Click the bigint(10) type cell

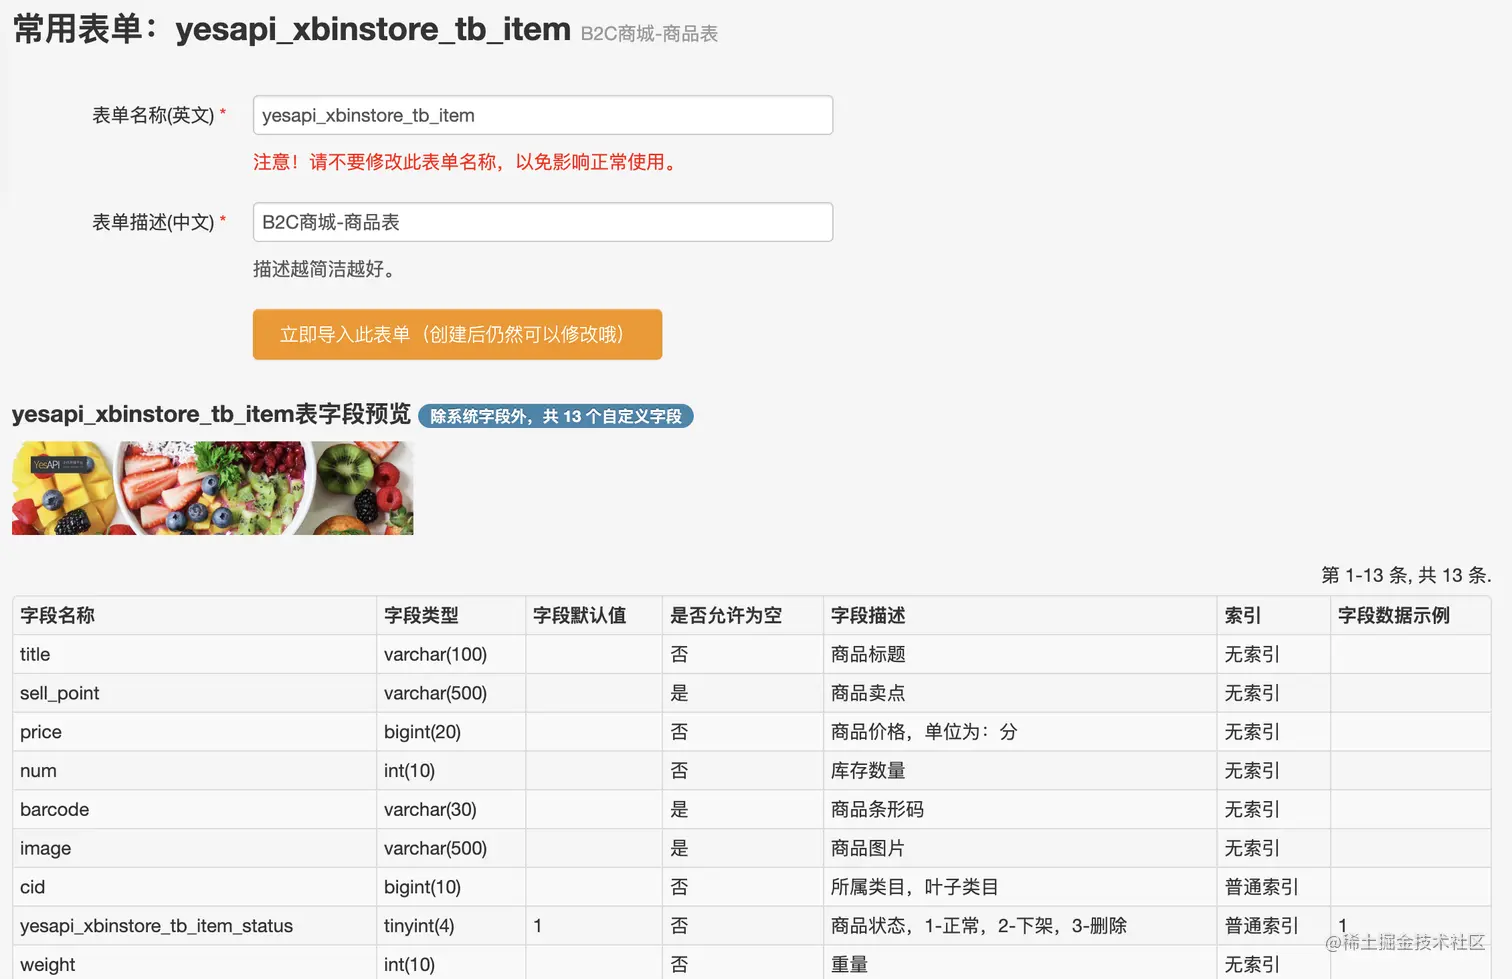coord(451,887)
